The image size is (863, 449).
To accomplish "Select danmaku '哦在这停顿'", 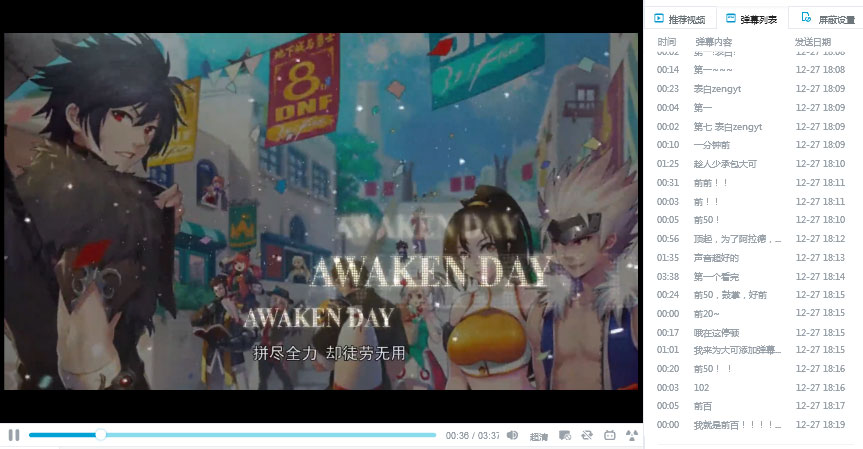I will (752, 332).
